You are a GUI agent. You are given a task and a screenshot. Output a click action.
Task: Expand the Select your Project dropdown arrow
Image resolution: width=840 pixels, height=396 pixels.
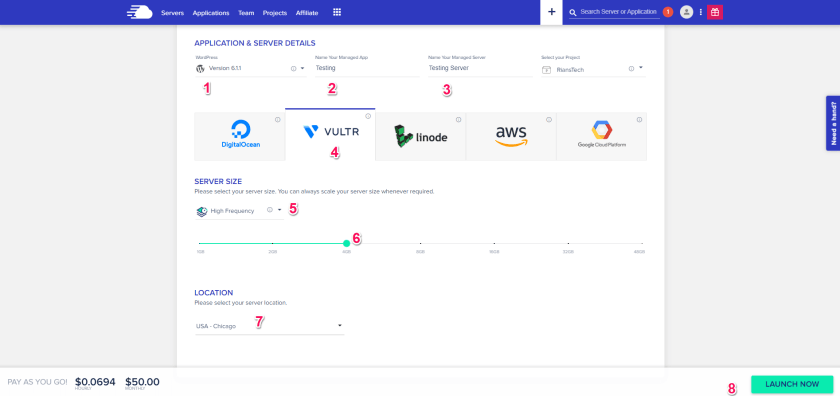[x=641, y=68]
